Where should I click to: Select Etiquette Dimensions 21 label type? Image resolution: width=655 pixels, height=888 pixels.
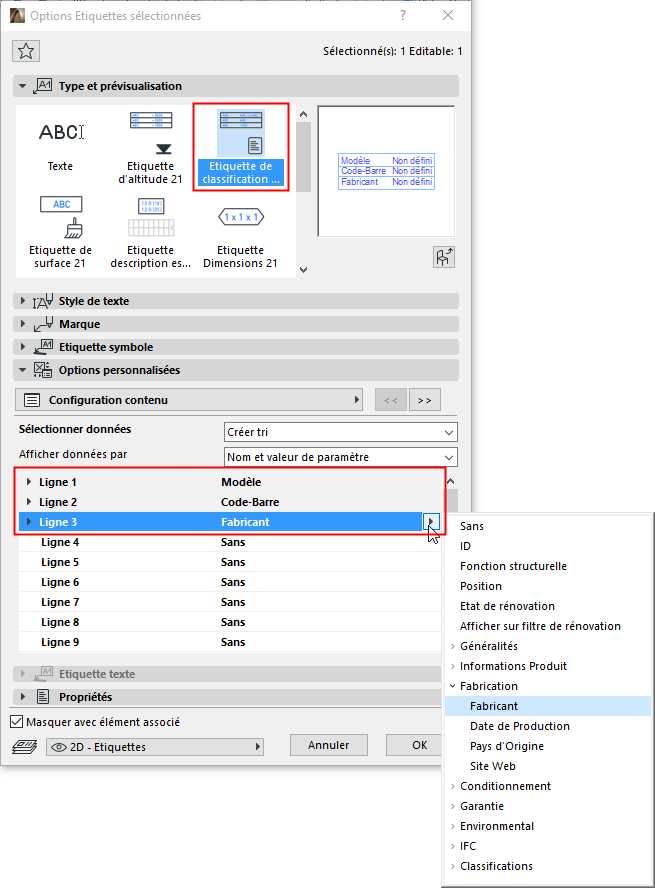[241, 232]
